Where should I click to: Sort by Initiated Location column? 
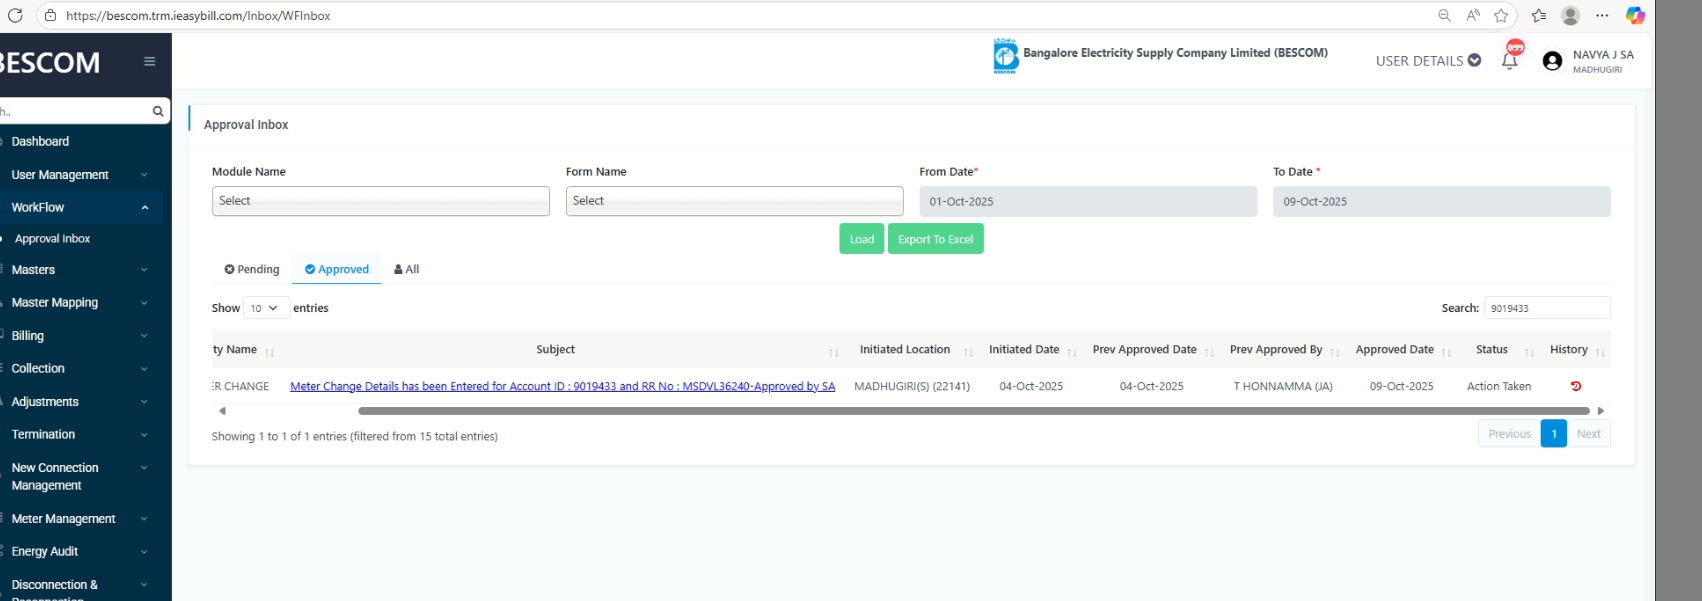click(x=968, y=352)
